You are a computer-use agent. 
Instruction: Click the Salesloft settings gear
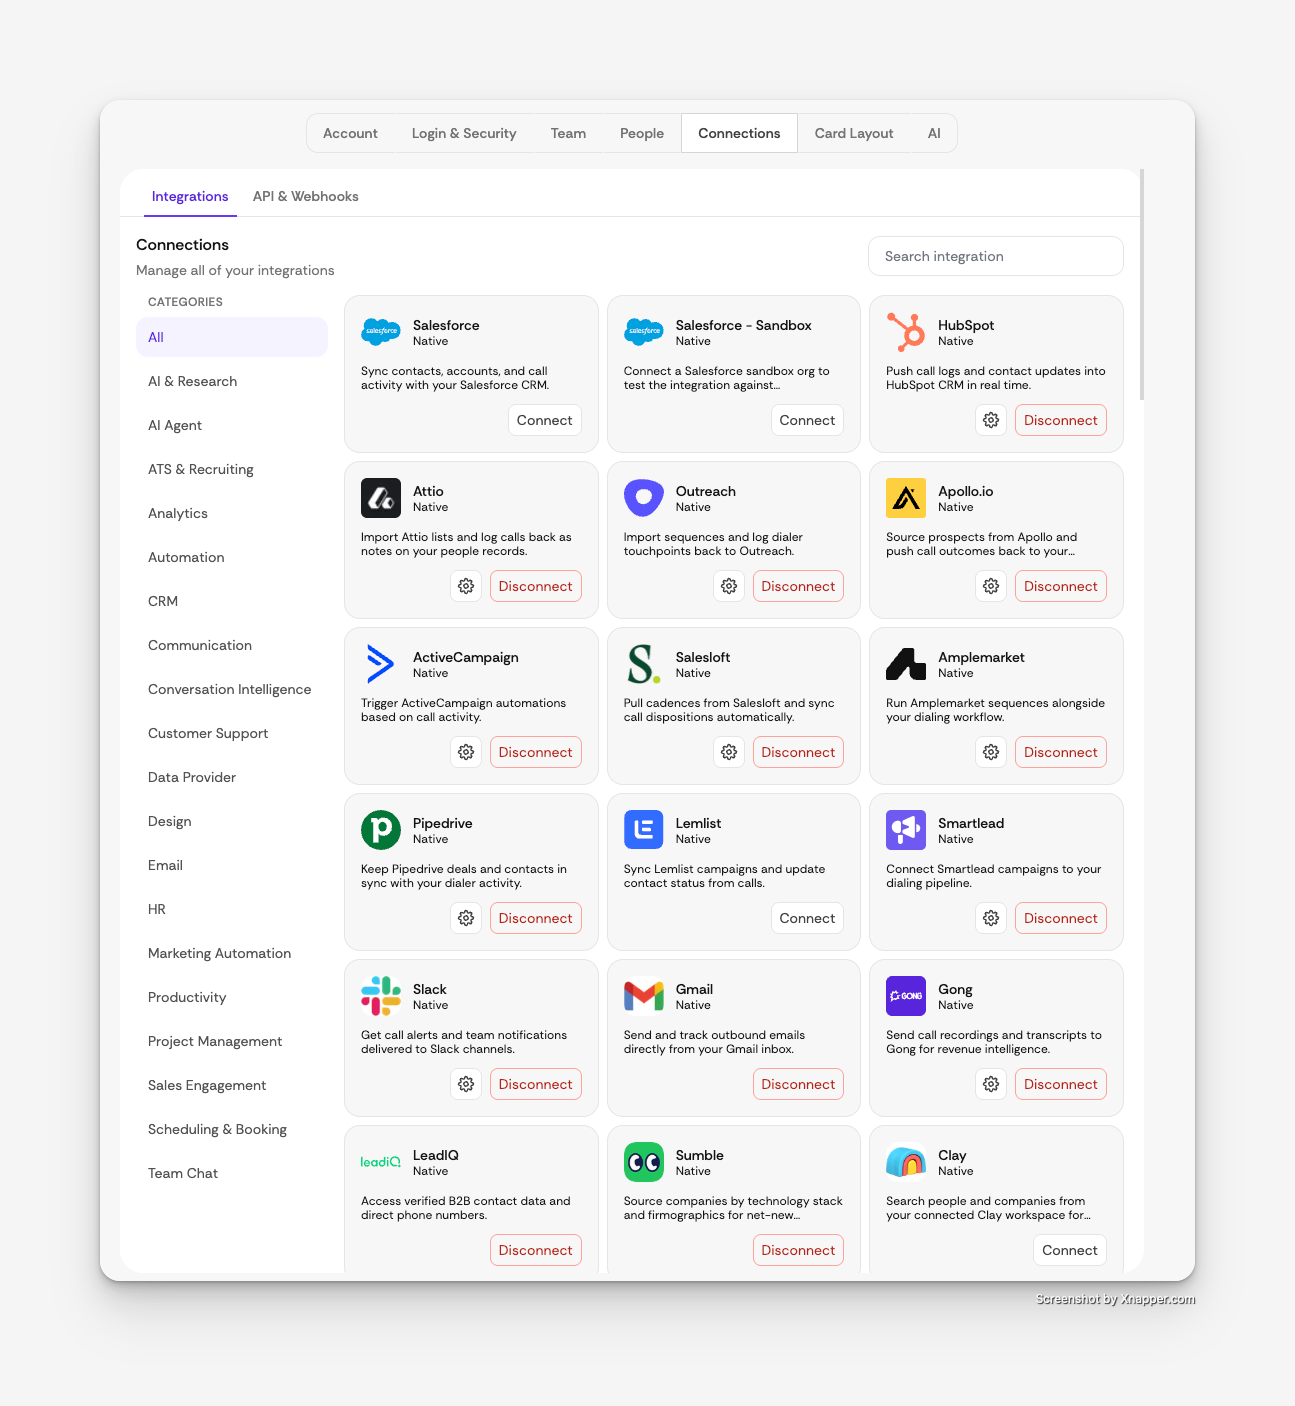pyautogui.click(x=729, y=752)
